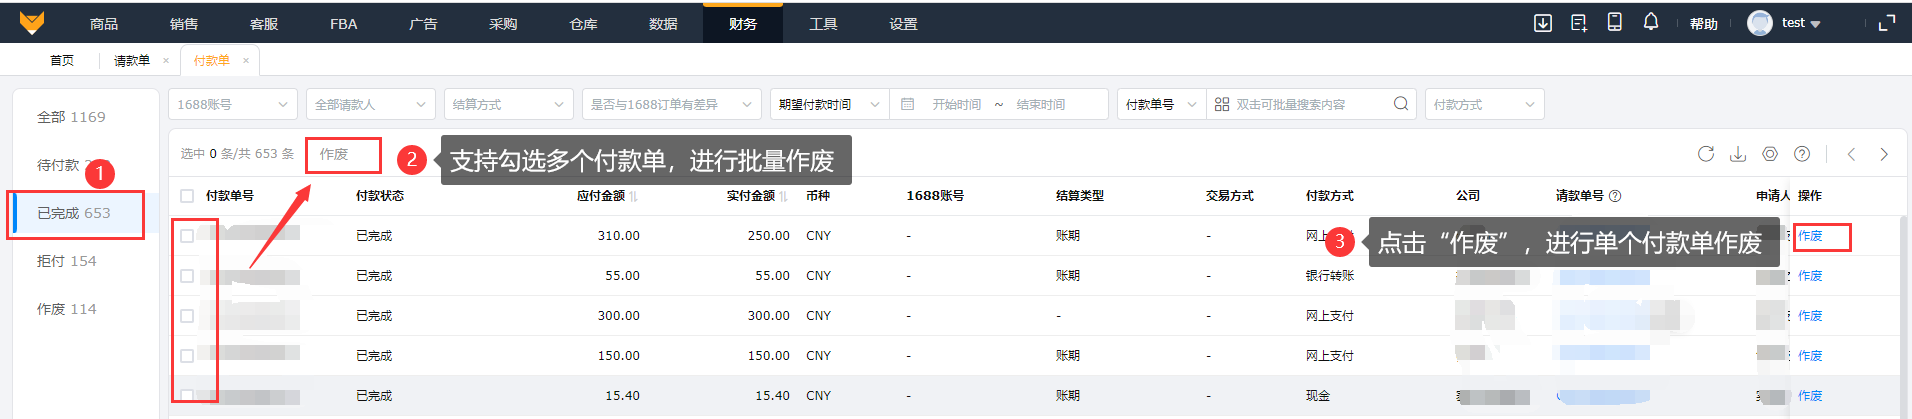Click the download box icon in top bar
The image size is (1912, 419).
[1543, 22]
